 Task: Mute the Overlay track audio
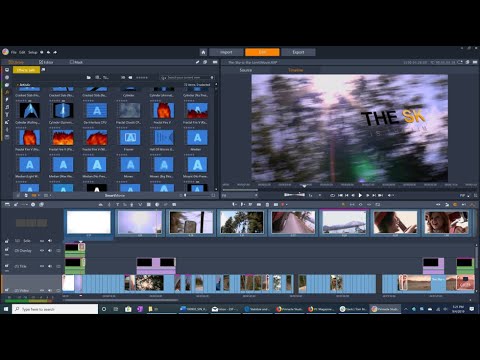pyautogui.click(x=50, y=250)
